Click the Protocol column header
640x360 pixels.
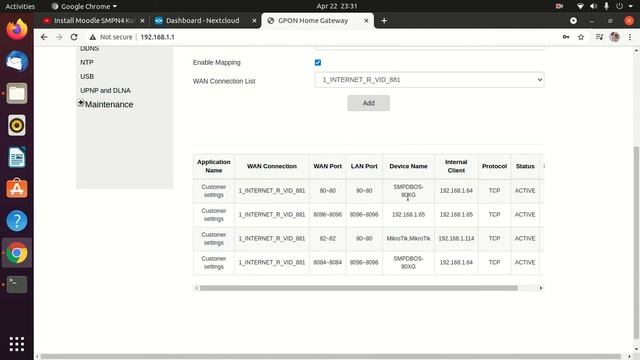coord(494,166)
